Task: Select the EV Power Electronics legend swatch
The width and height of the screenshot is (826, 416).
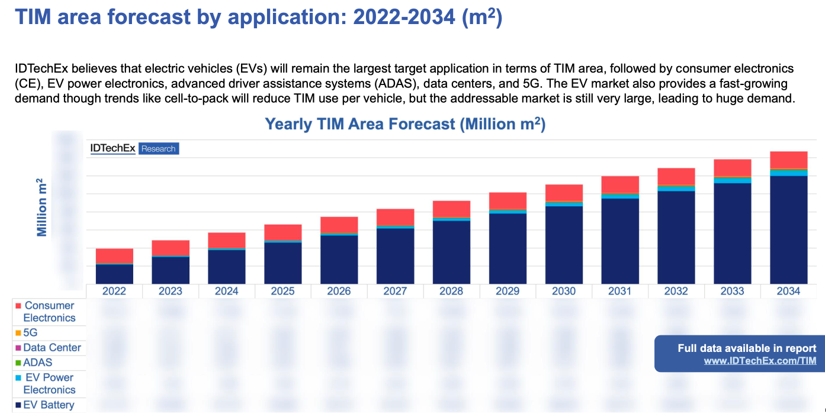Action: pos(18,378)
